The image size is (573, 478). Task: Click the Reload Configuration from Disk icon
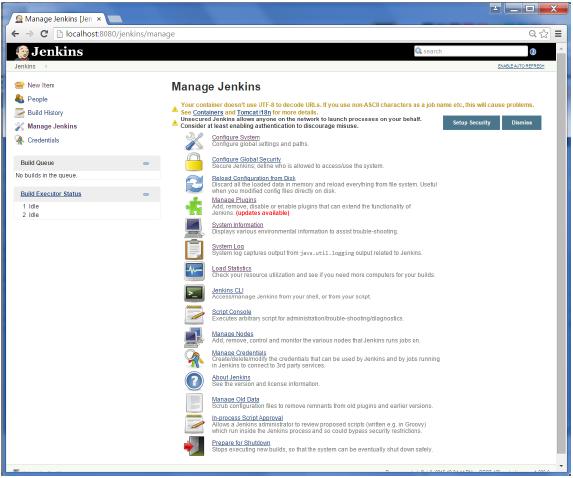pyautogui.click(x=194, y=184)
